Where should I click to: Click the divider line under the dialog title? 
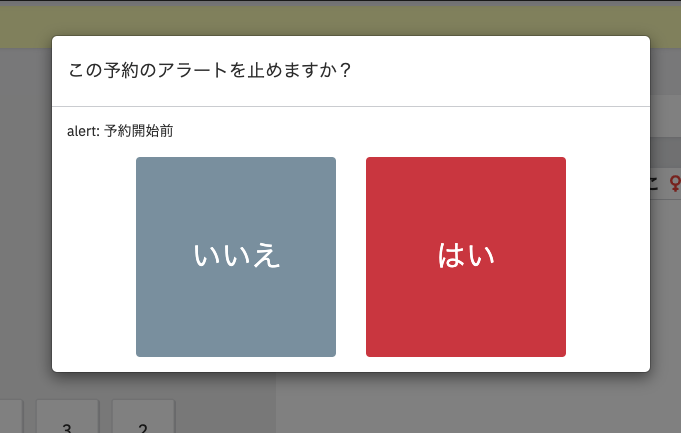[x=350, y=106]
